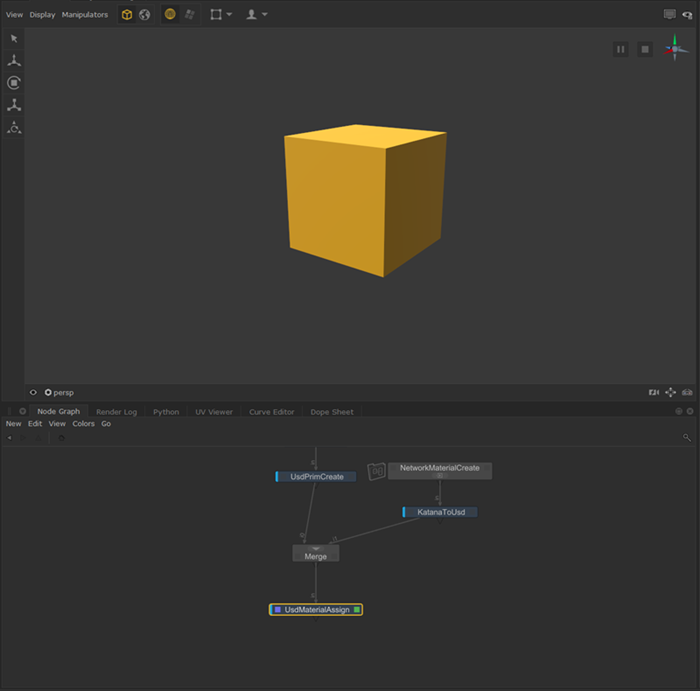Click the yellow cube in the viewport
700x691 pixels.
(x=364, y=200)
